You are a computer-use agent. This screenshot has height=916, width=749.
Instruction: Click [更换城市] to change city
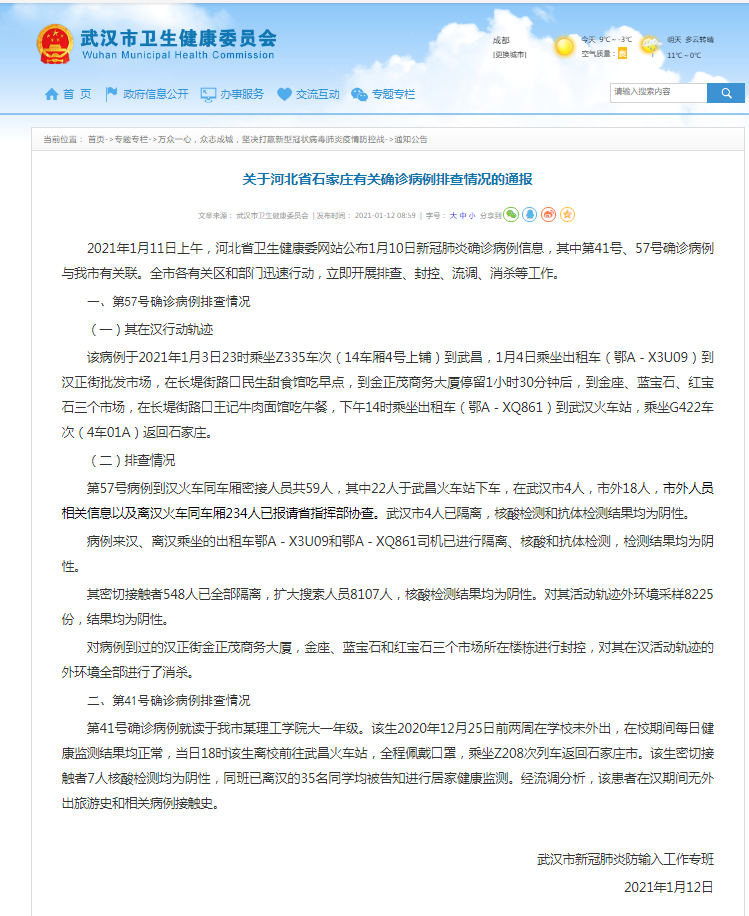tap(509, 54)
